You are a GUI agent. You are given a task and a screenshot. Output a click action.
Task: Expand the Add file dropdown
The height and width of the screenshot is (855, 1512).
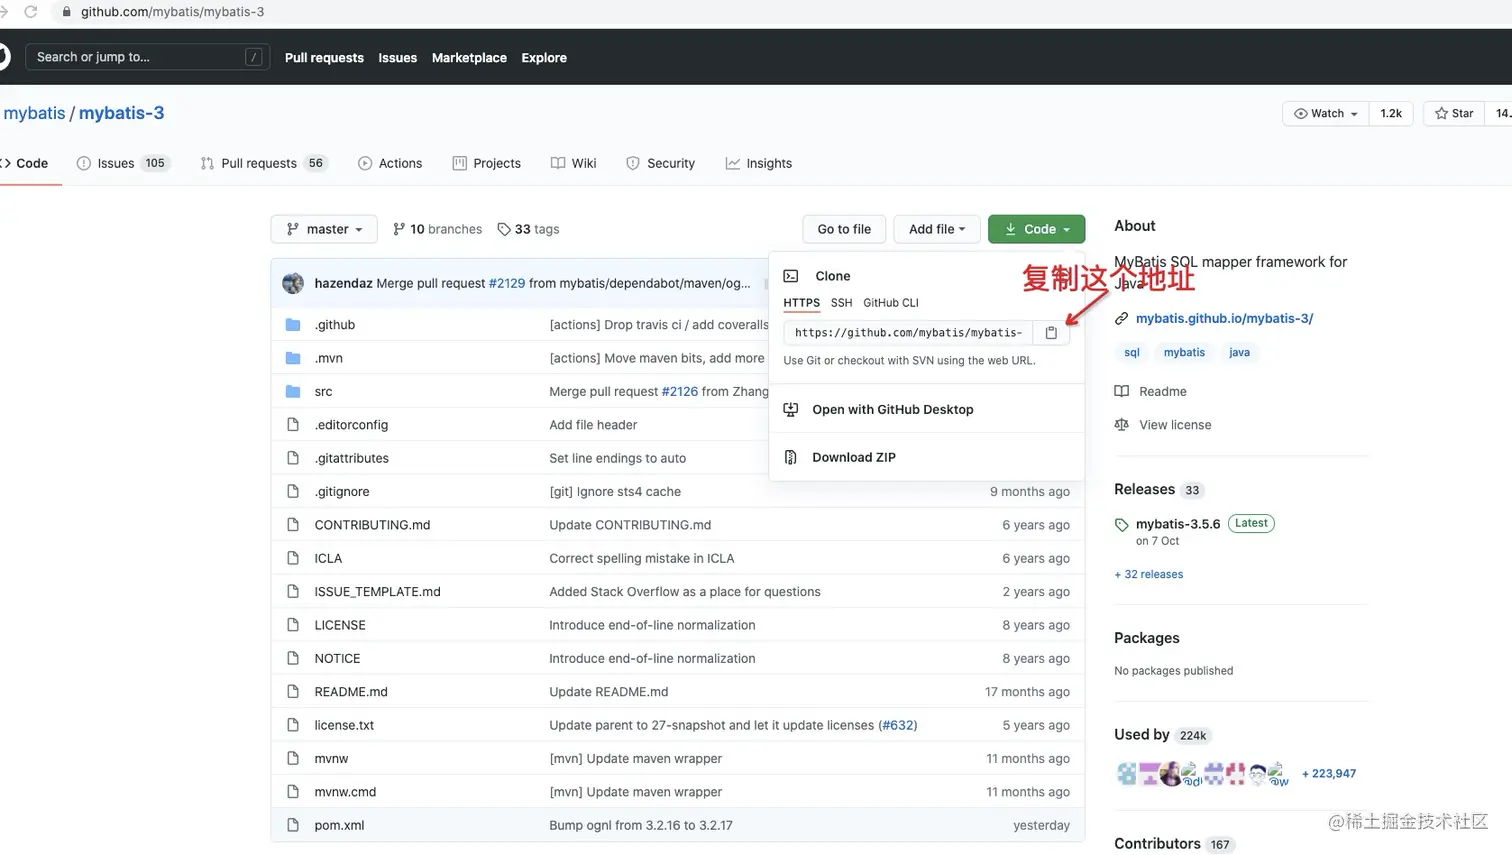(x=937, y=229)
